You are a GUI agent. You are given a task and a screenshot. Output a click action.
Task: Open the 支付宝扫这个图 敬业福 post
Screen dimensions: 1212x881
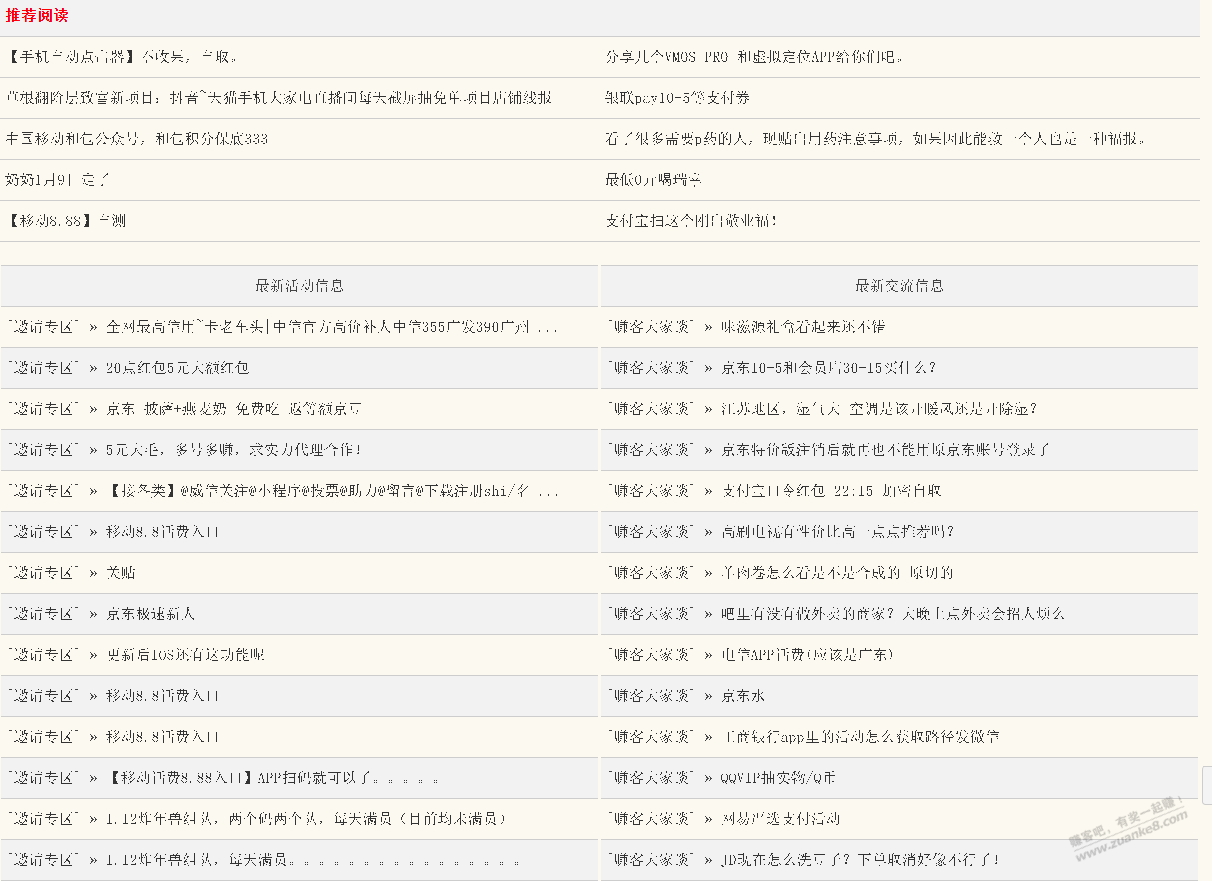(691, 221)
